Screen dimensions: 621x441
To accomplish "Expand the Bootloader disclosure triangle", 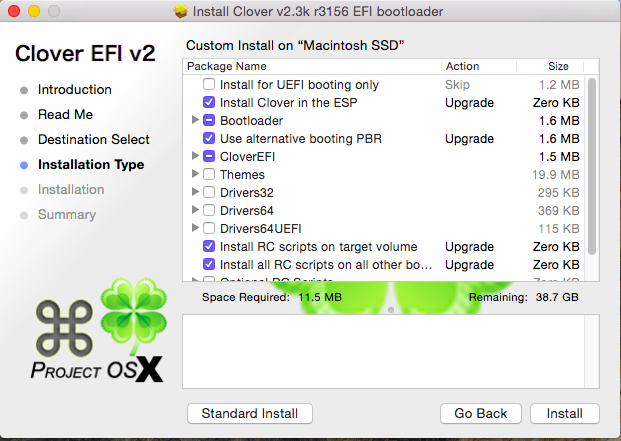I will [x=195, y=120].
